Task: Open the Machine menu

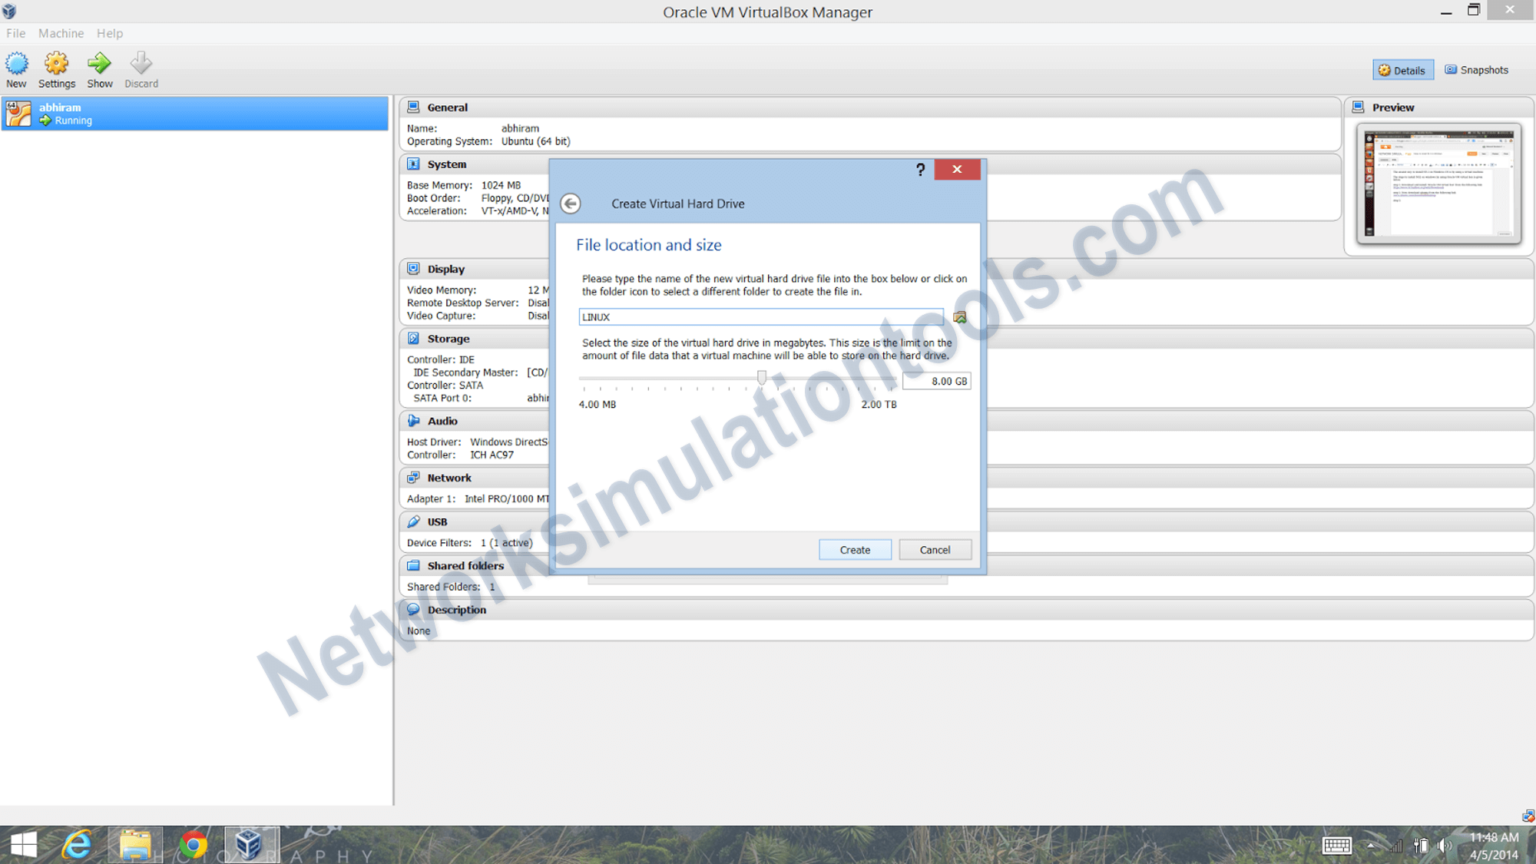Action: pyautogui.click(x=61, y=33)
